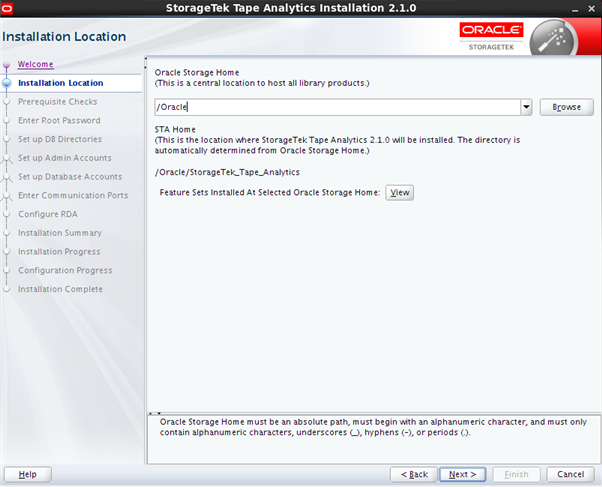Screen dimensions: 602x487
Task: Click the Oracle StorageTek logo
Action: click(x=491, y=36)
